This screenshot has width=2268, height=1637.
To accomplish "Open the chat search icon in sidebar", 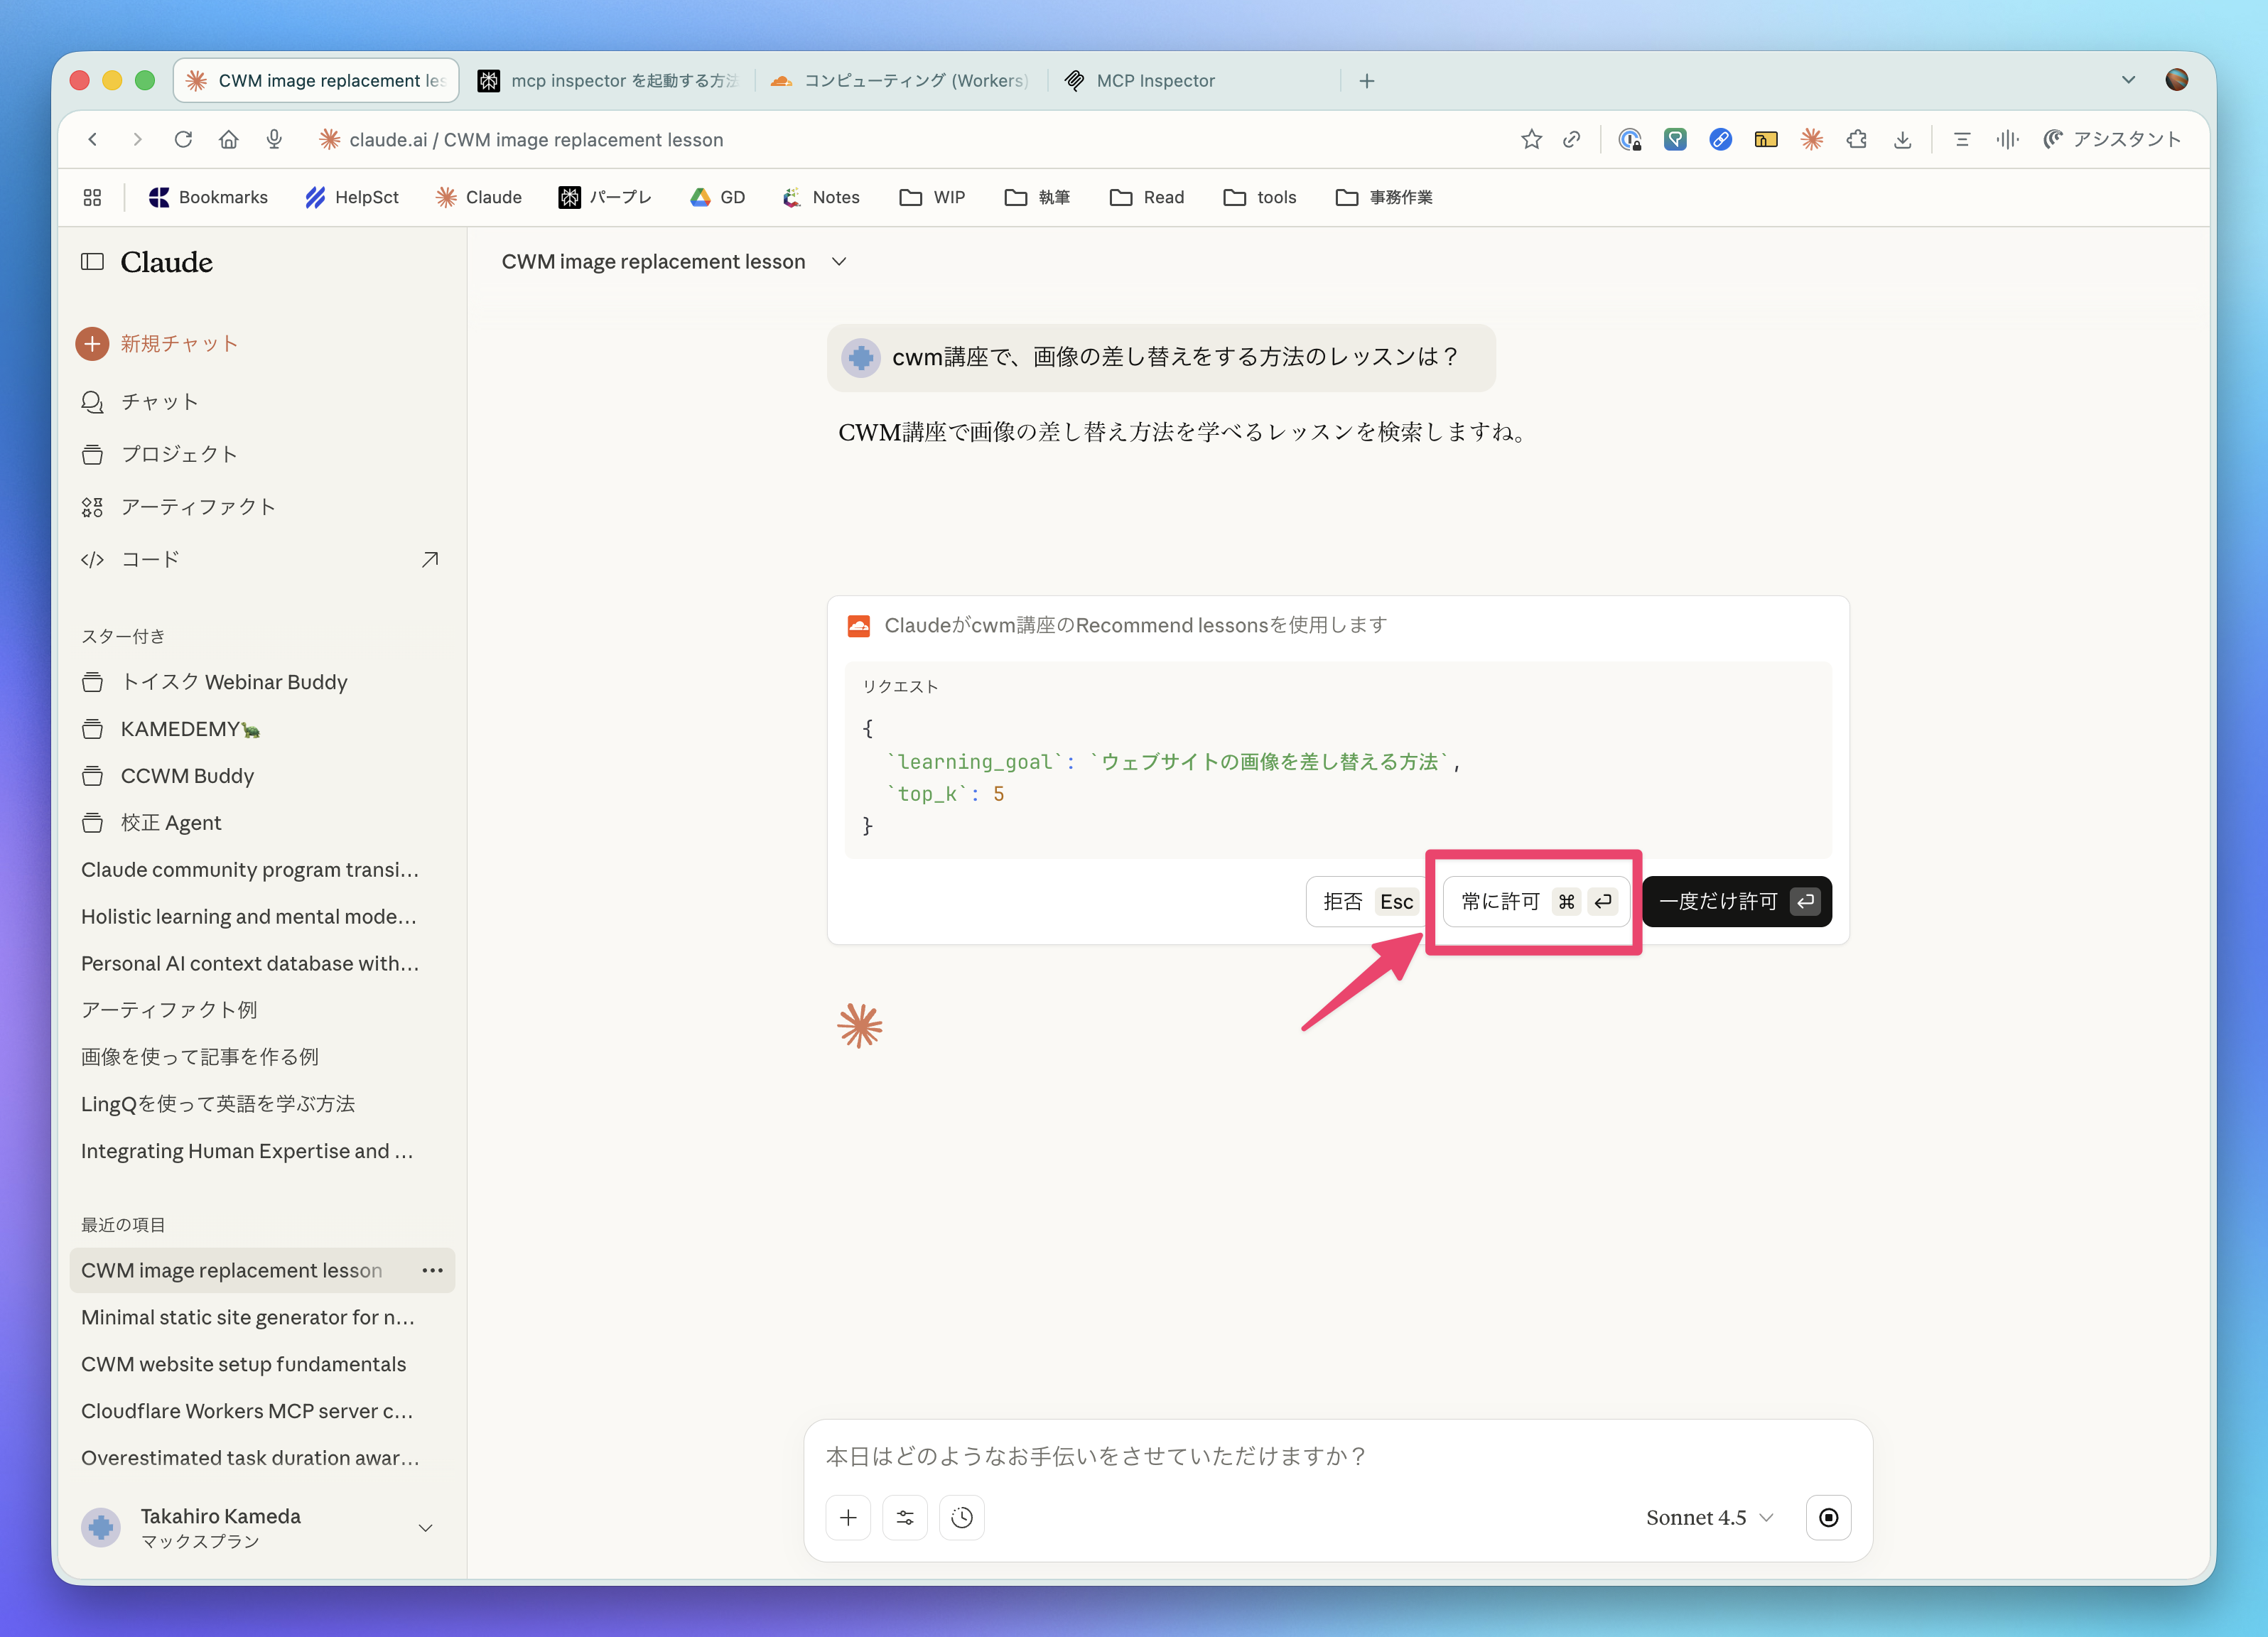I will tap(92, 402).
